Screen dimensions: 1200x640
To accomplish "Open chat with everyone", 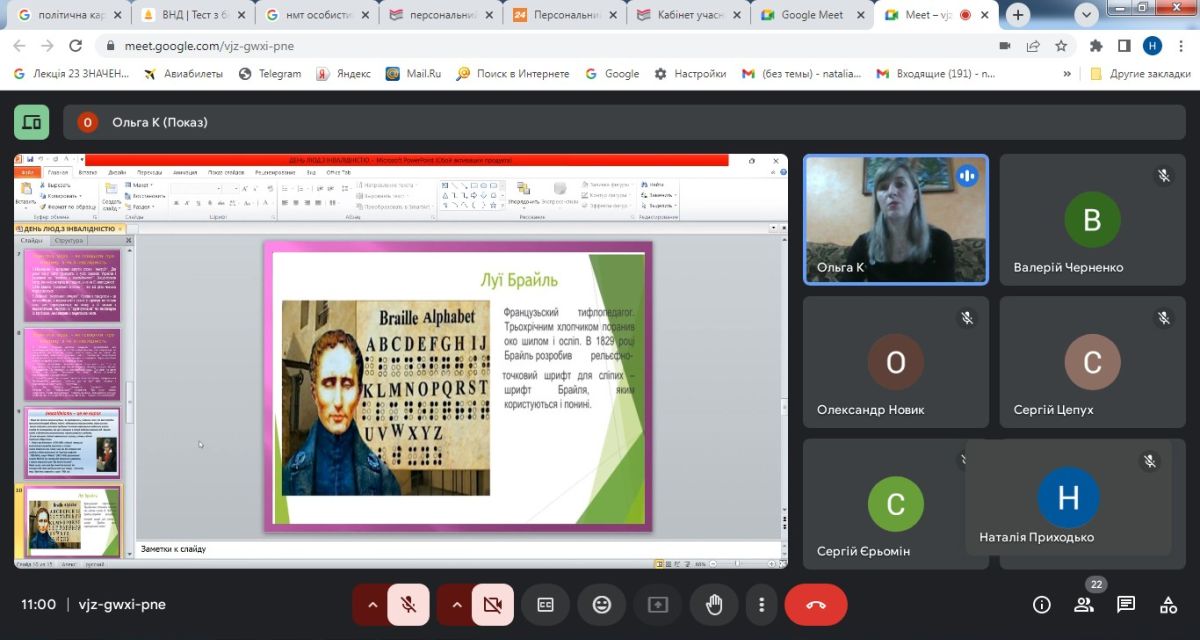I will point(1126,605).
